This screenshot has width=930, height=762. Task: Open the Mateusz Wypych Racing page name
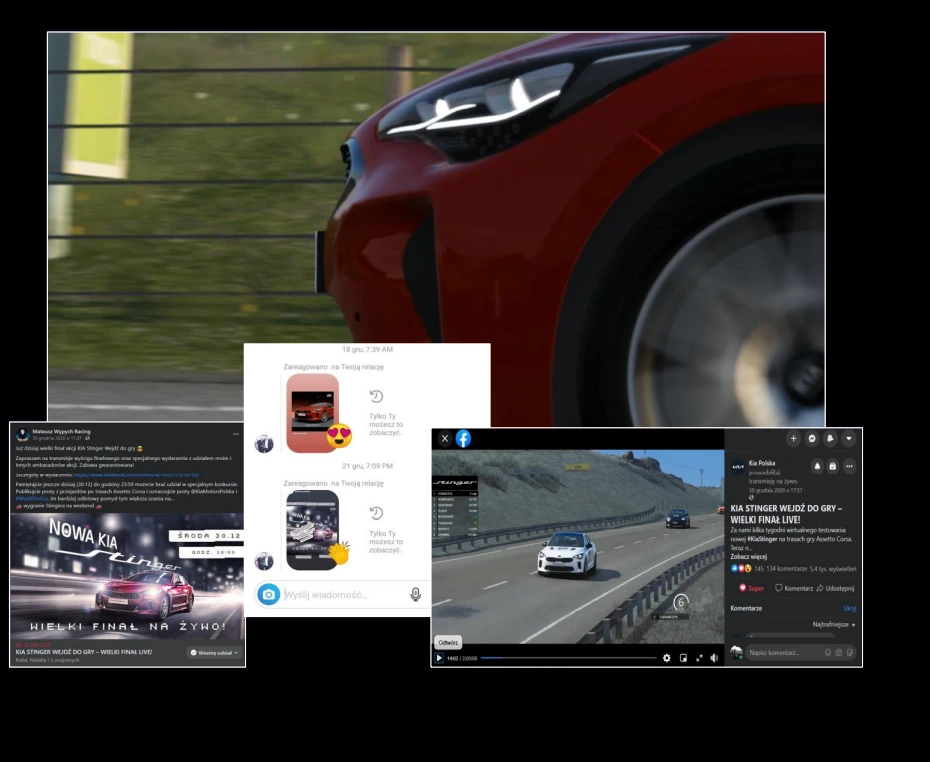pos(61,432)
